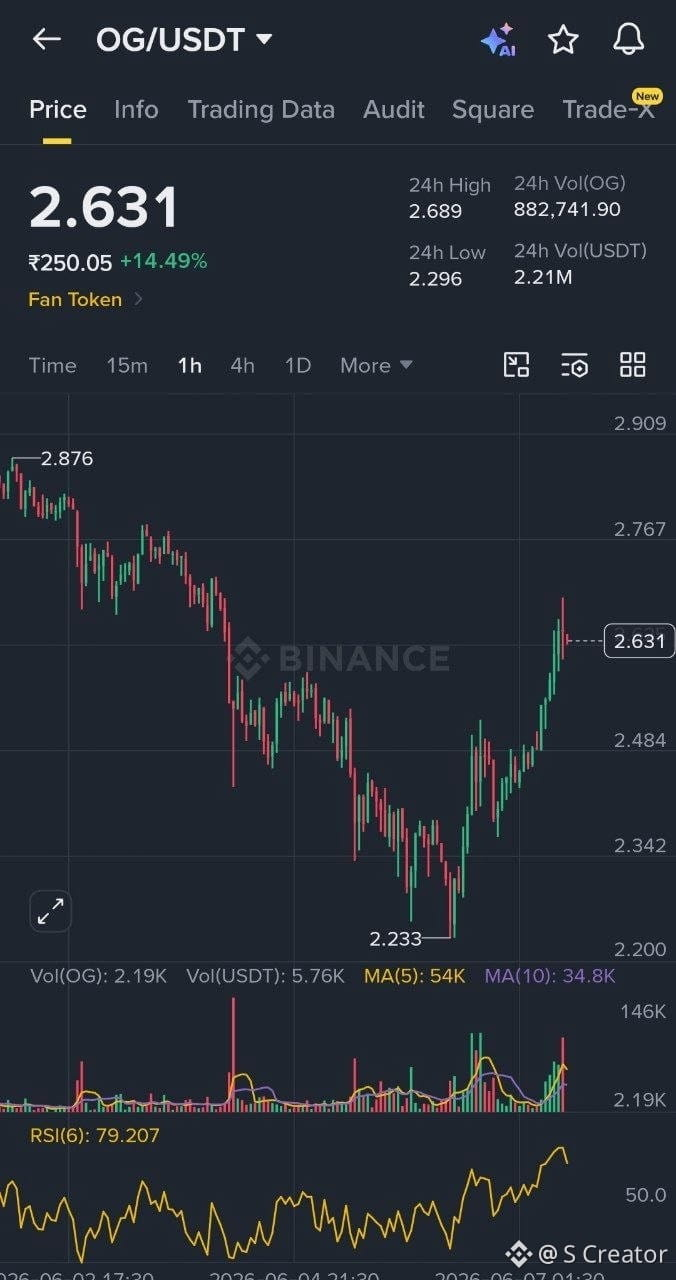The image size is (676, 1280).
Task: Set a price alert with bell icon
Action: point(628,40)
